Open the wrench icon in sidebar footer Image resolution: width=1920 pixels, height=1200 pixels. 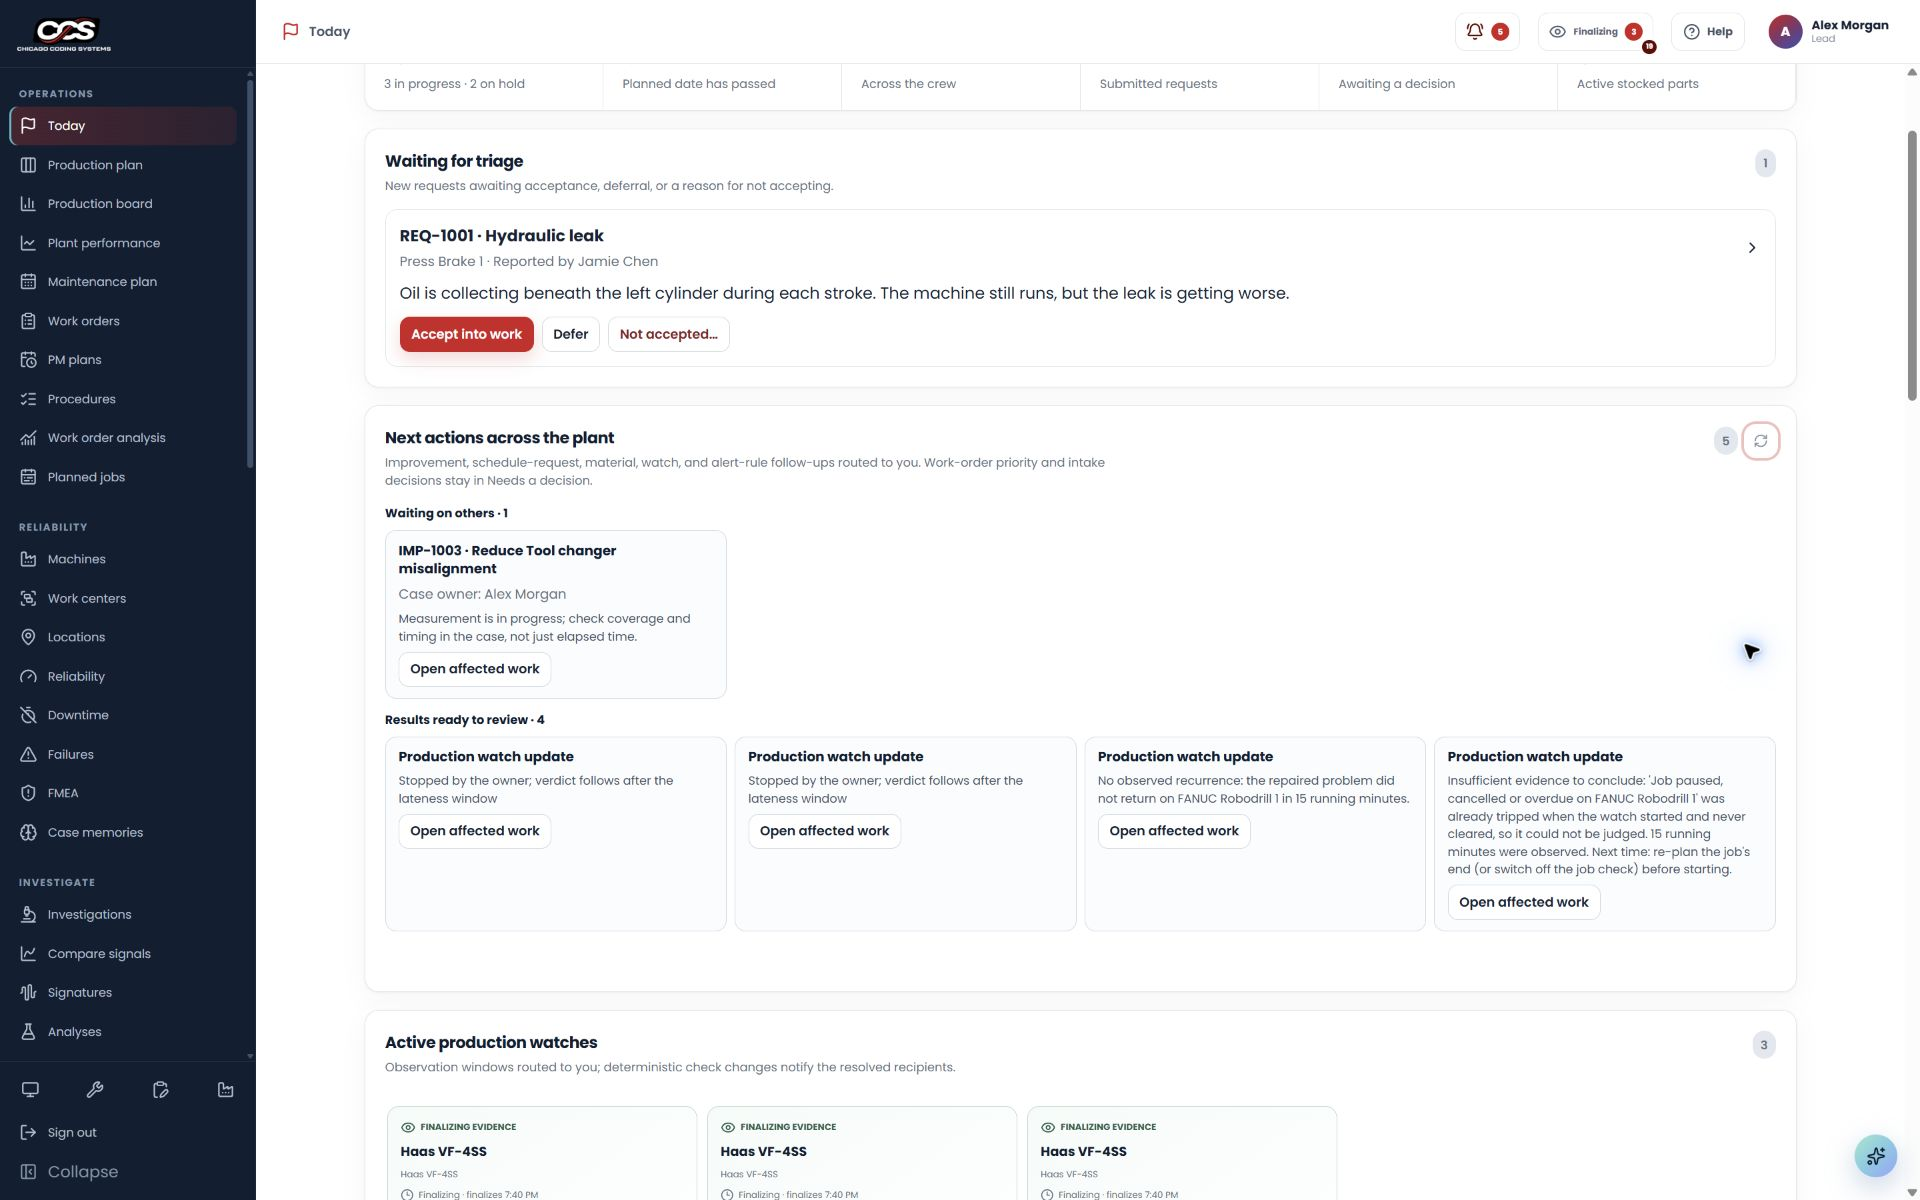[95, 1090]
